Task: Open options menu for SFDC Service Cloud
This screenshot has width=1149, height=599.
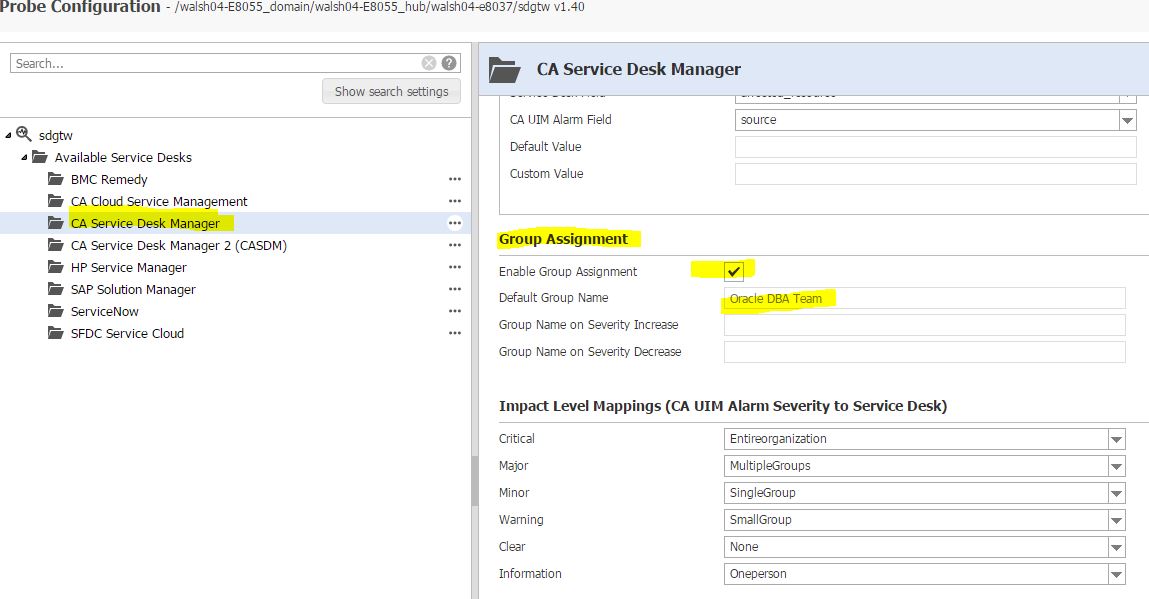Action: tap(455, 333)
